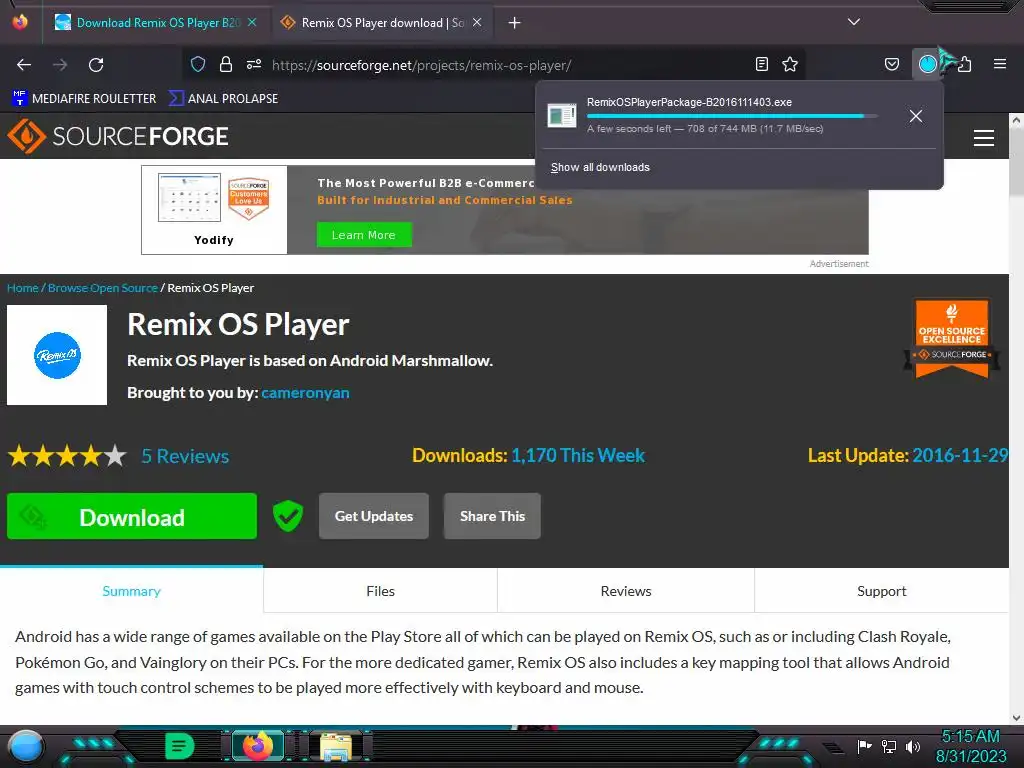Toggle reader view icon
Viewport: 1024px width, 768px height.
[x=761, y=64]
